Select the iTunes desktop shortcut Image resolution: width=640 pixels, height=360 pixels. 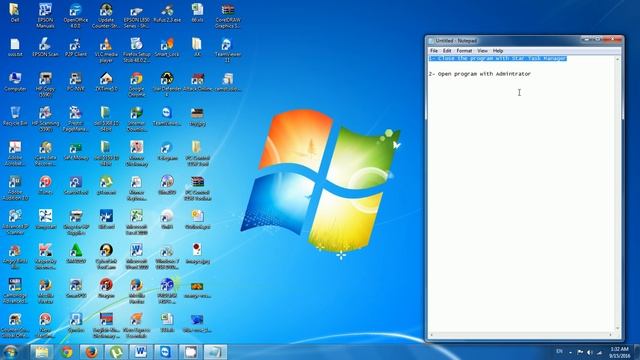tap(45, 185)
